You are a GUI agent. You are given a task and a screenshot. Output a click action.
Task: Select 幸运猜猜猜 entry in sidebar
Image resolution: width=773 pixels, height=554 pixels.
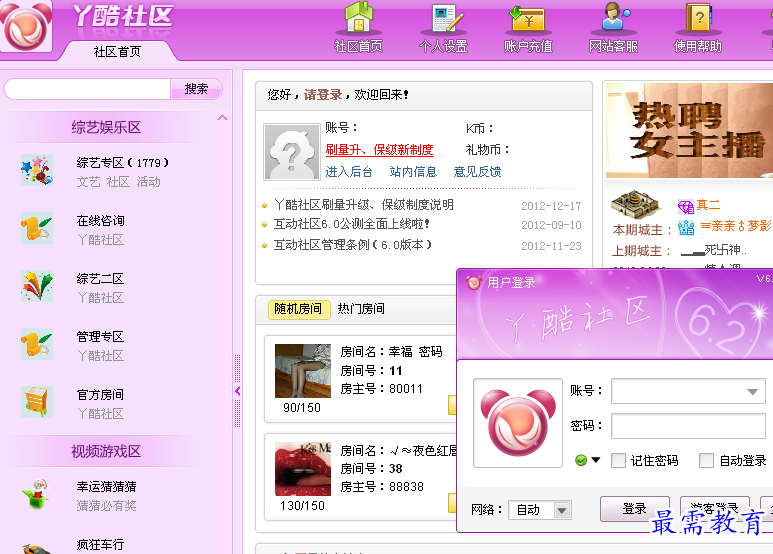[x=106, y=487]
